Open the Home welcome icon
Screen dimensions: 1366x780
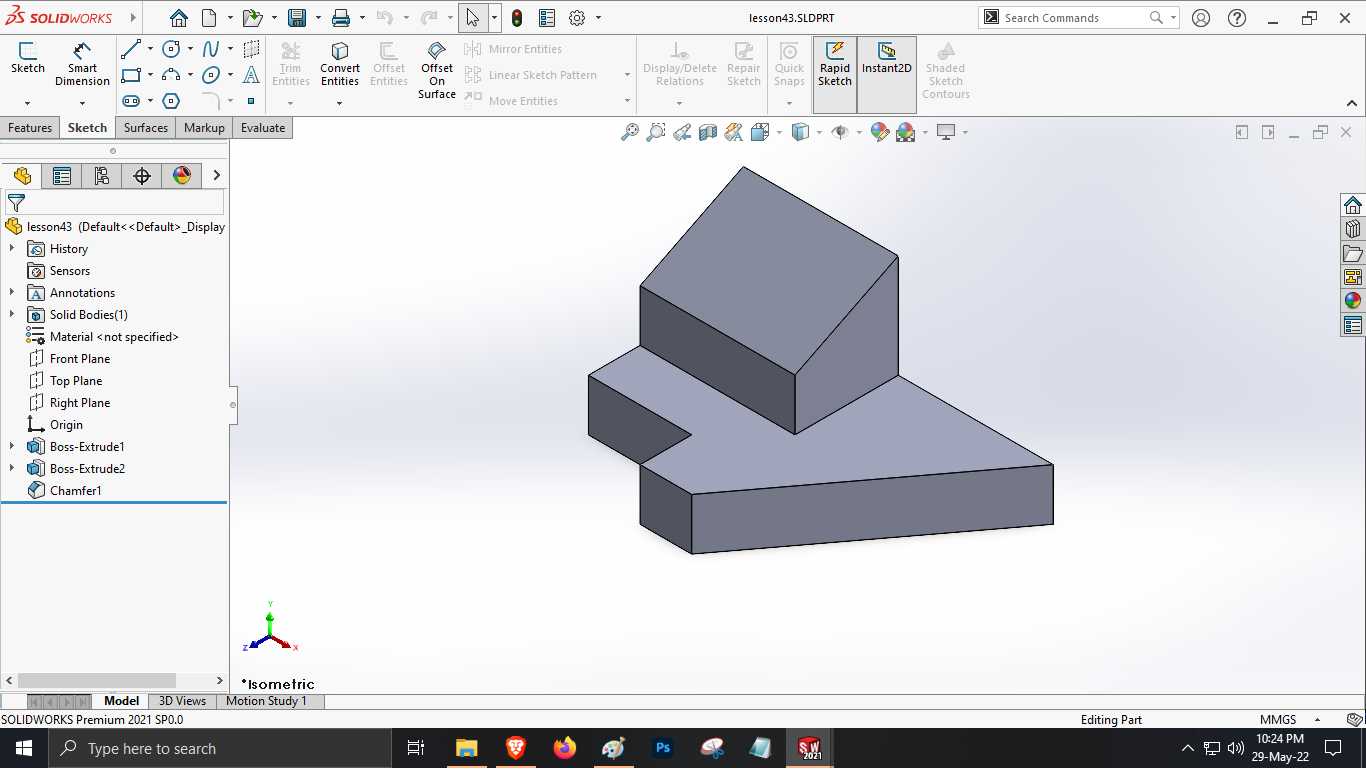178,18
